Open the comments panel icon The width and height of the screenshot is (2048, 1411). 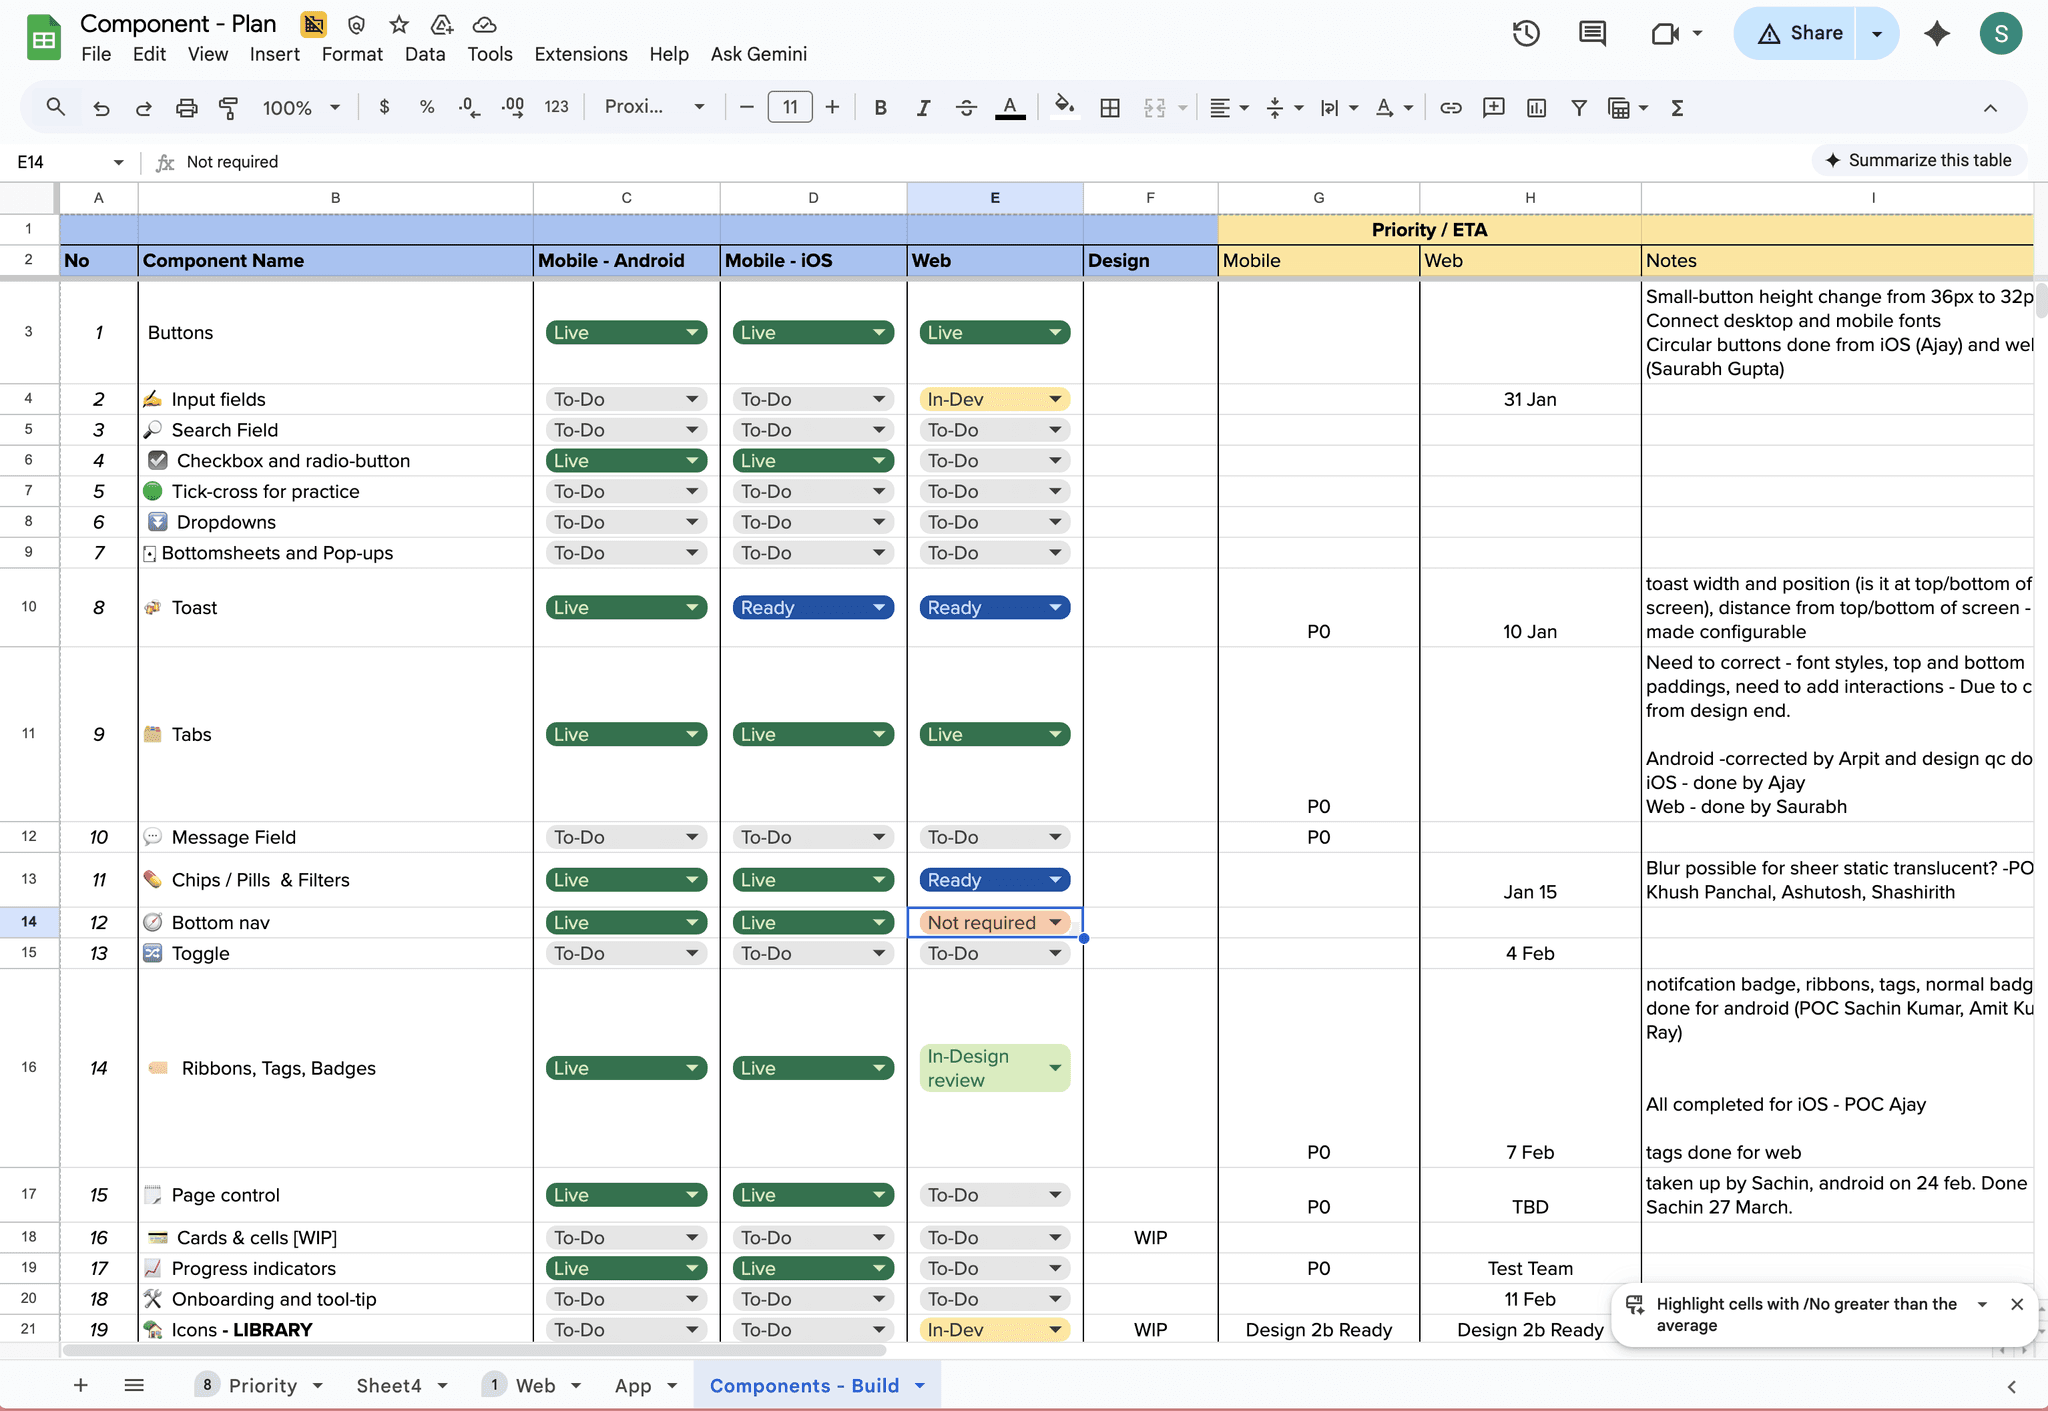pos(1592,33)
